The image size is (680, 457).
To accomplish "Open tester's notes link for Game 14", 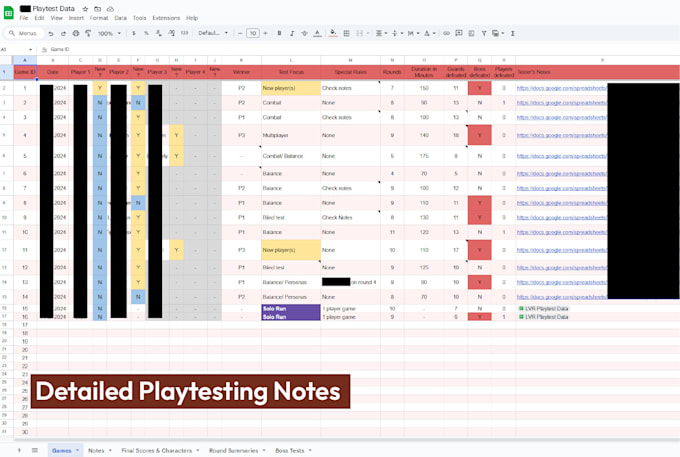I will 562,297.
